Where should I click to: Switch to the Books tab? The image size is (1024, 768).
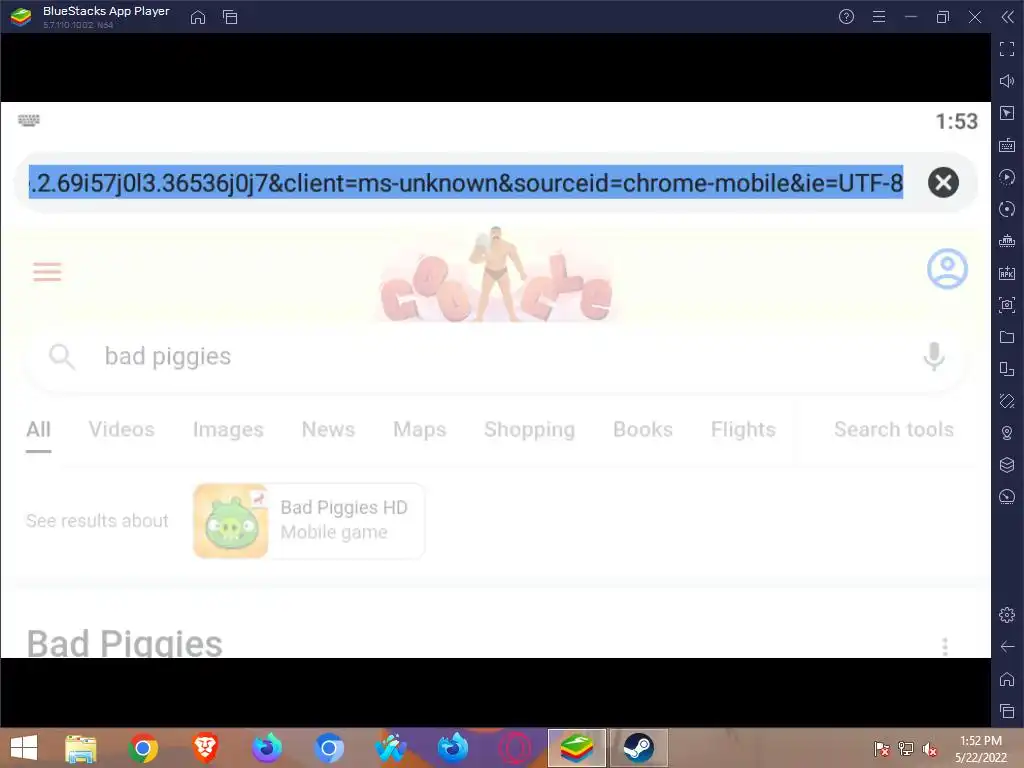coord(643,429)
